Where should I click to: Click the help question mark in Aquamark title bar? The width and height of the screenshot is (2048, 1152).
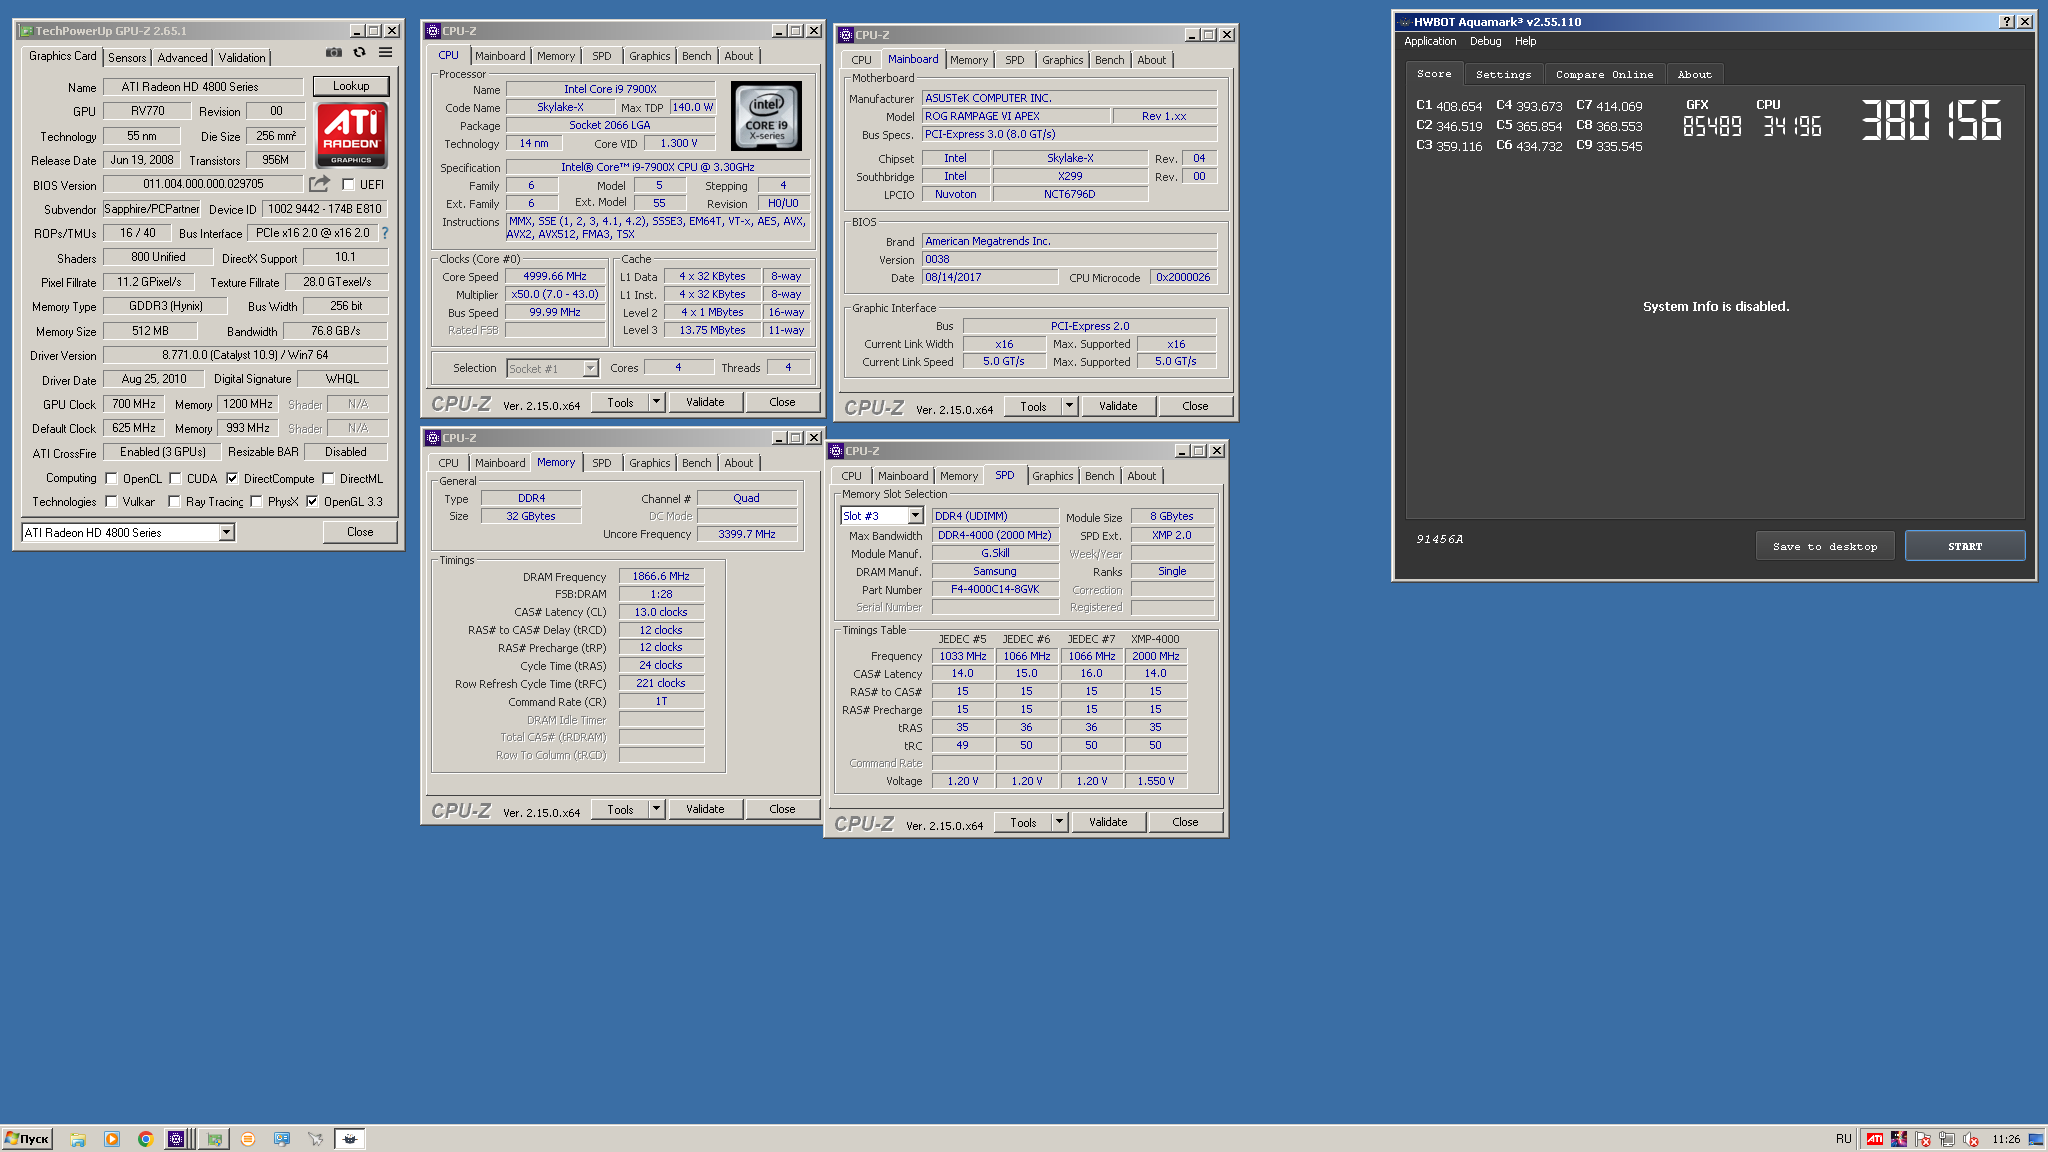2007,22
